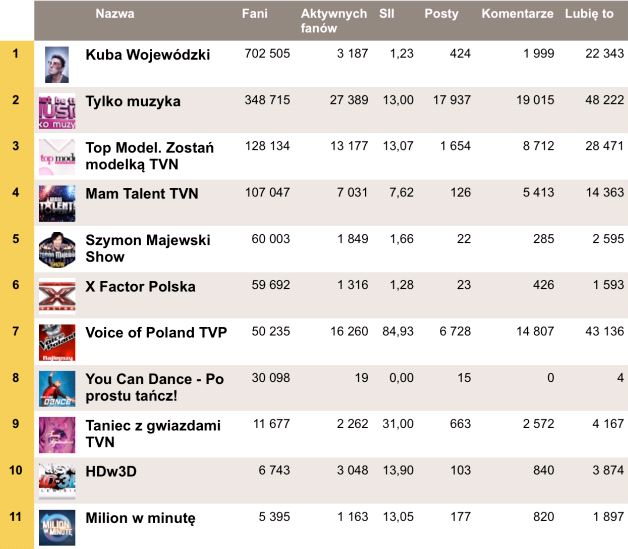Open the Kuba Wojewódzki page name
The image size is (628, 549).
148,54
